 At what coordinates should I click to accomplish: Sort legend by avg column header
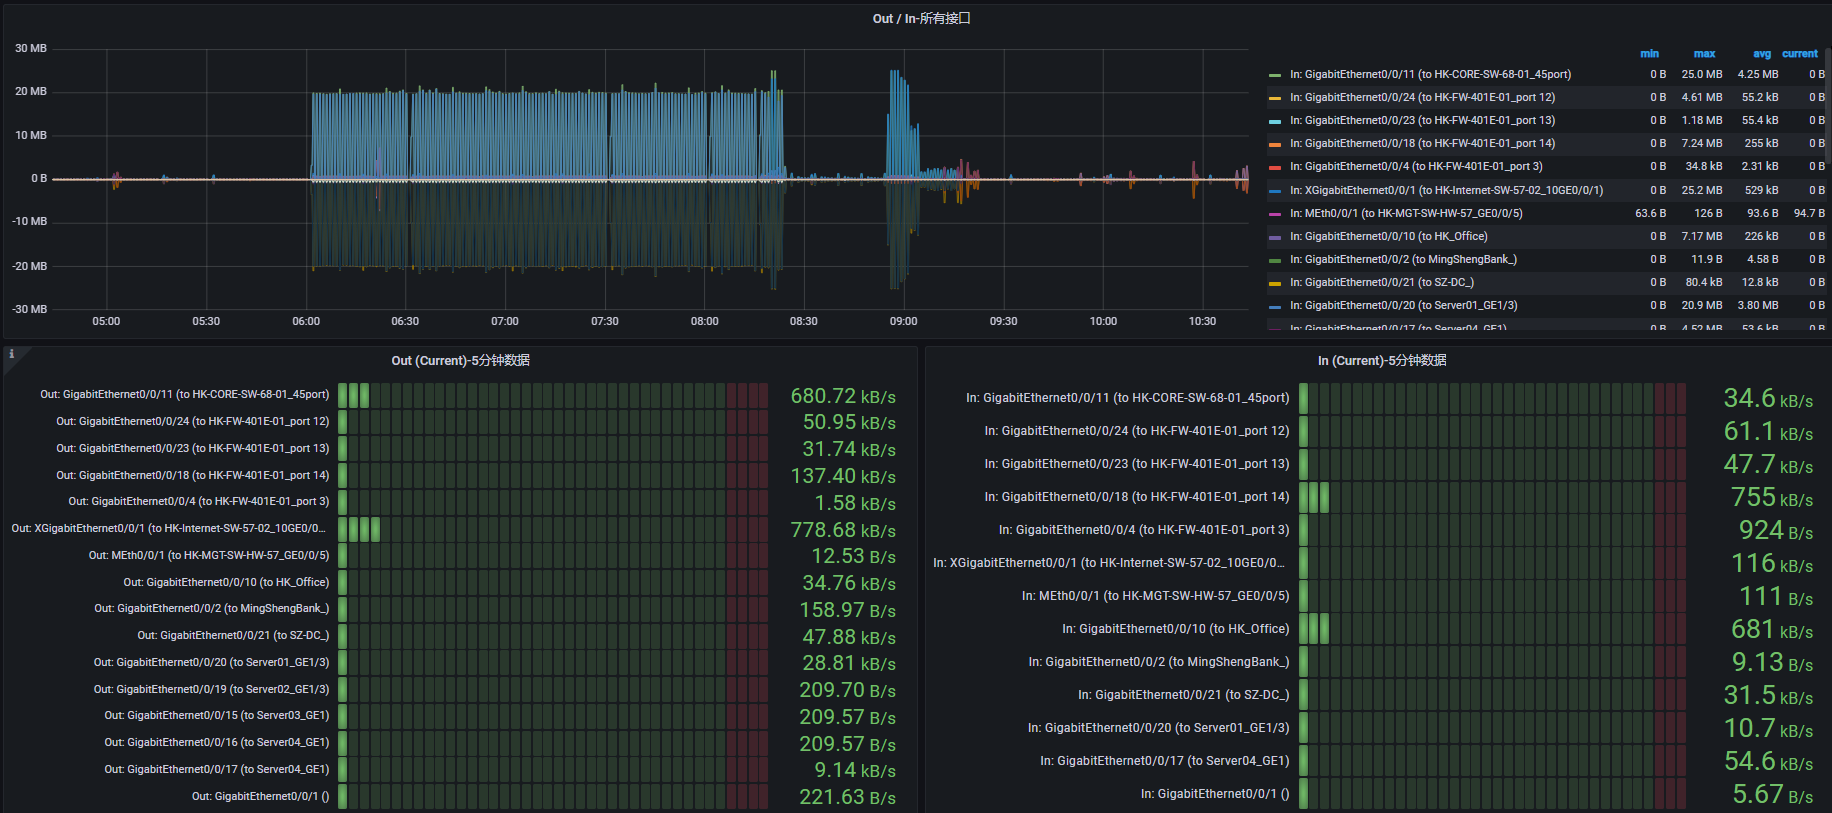click(1761, 54)
